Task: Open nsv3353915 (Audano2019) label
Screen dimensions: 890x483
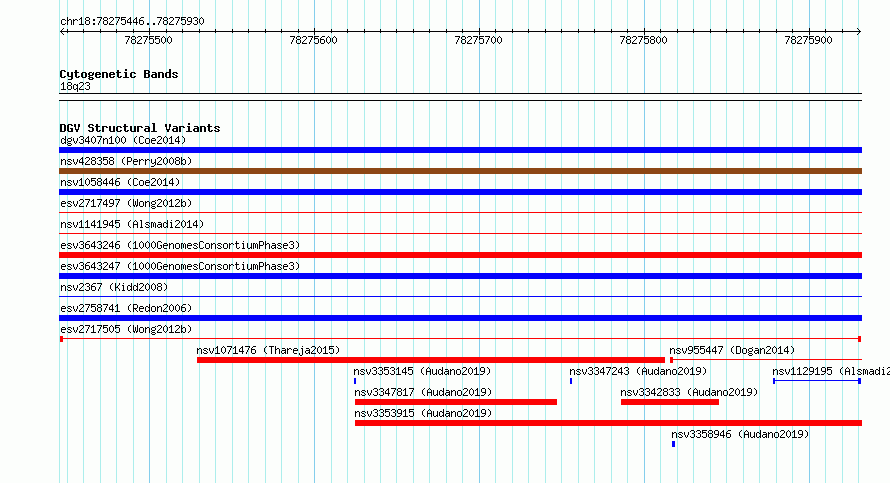Action: coord(423,413)
